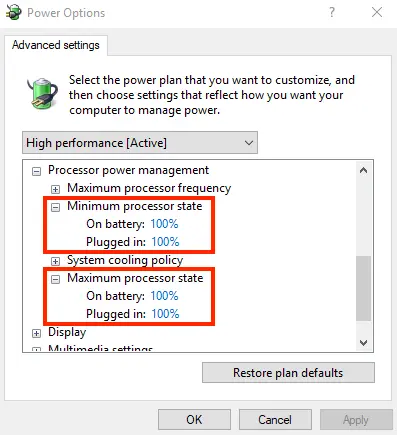
Task: Open the High performance power plan dropdown
Action: click(140, 143)
